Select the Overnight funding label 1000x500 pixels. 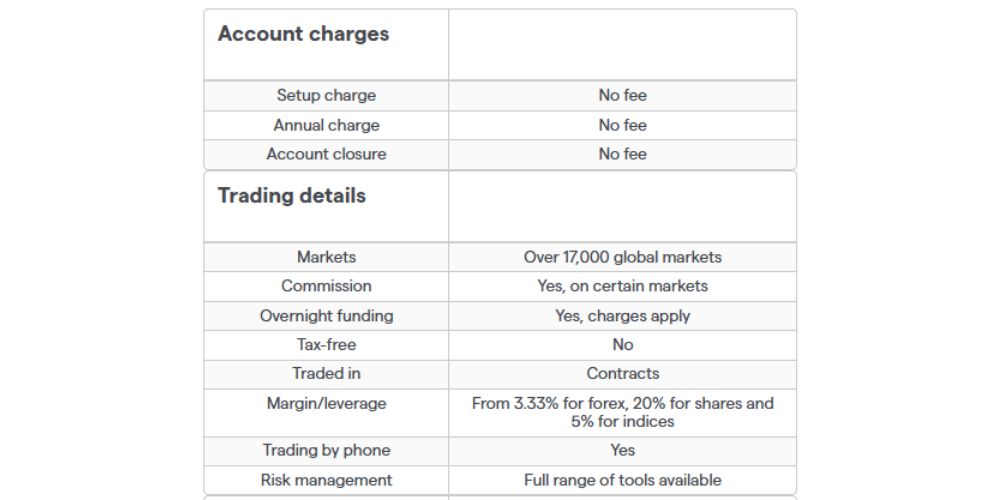coord(326,316)
